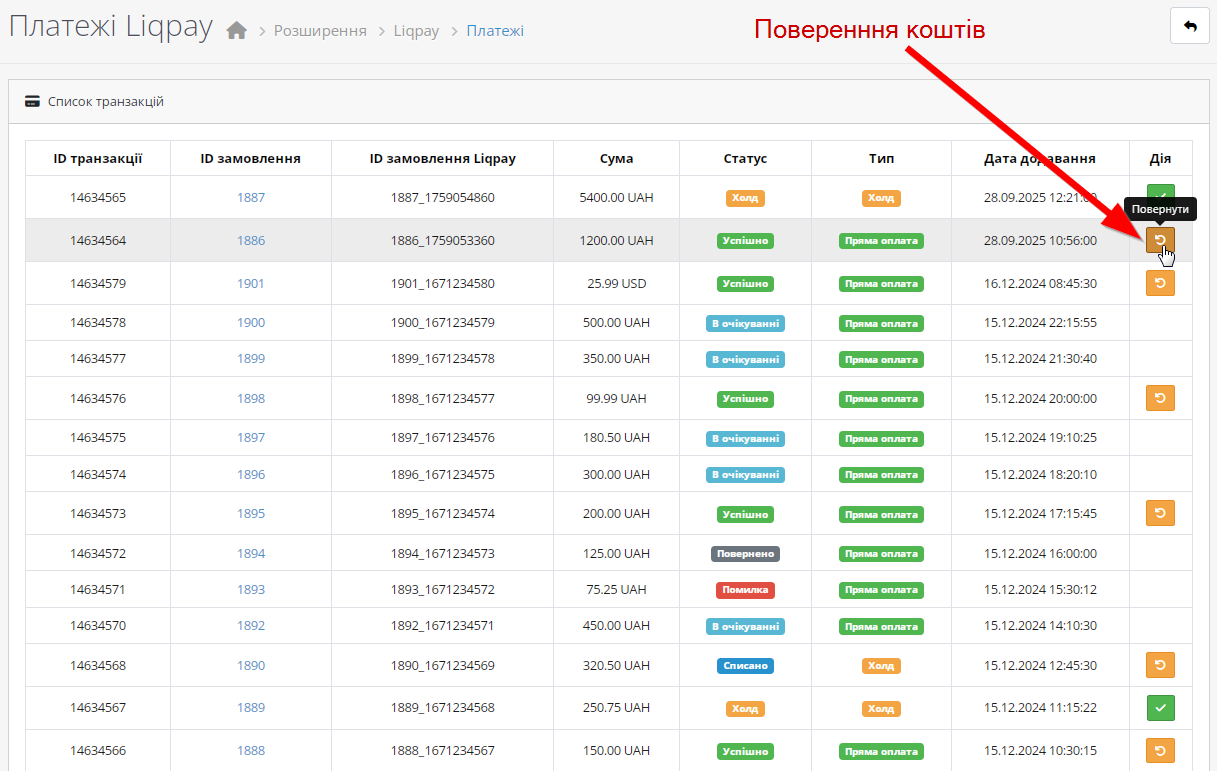This screenshot has height=771, width=1217.
Task: Select the amount 5400.00 UAH
Action: [616, 197]
